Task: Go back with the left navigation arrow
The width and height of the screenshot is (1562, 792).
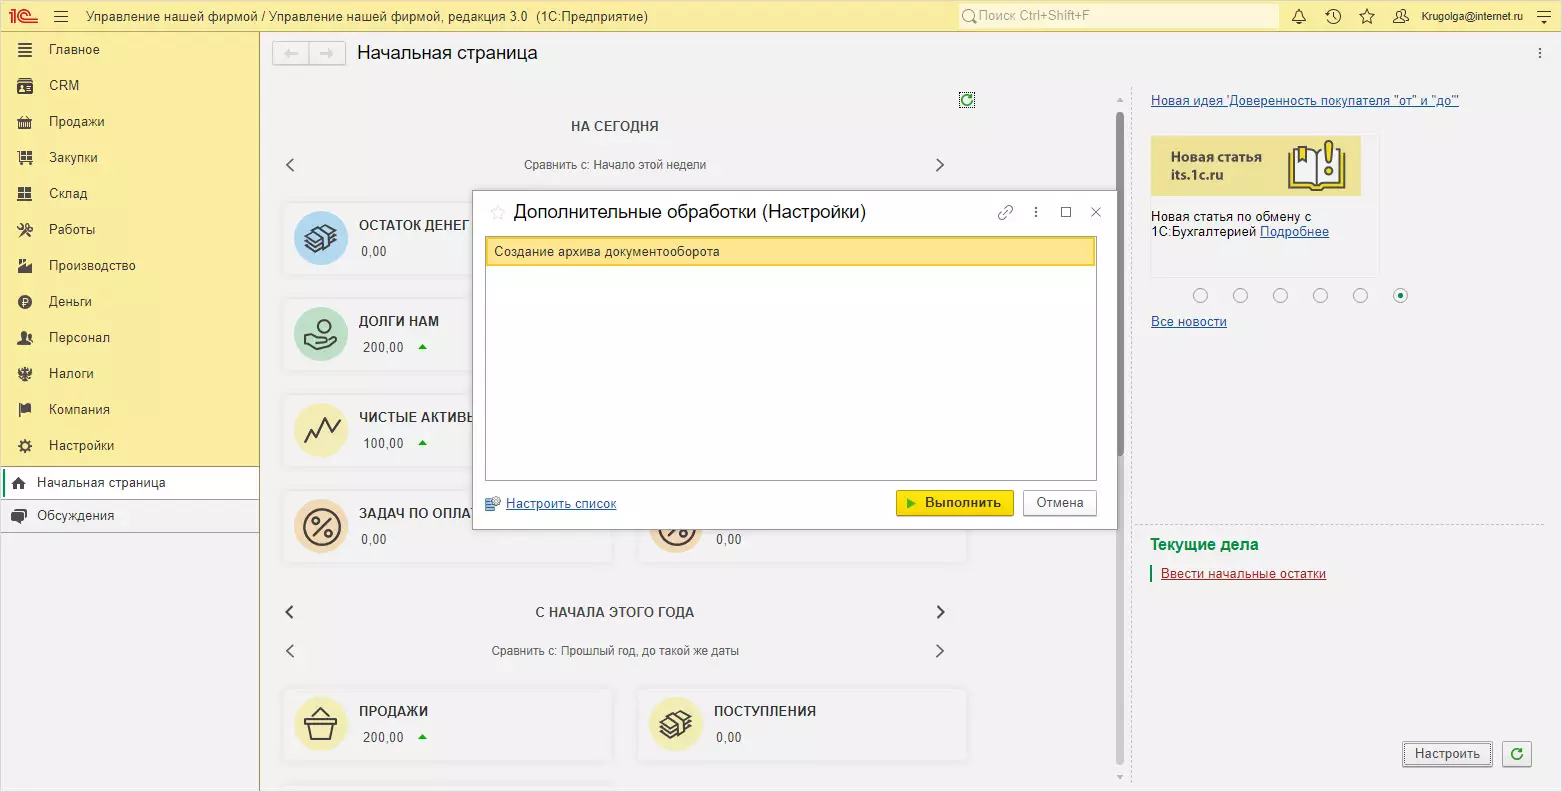Action: point(291,54)
